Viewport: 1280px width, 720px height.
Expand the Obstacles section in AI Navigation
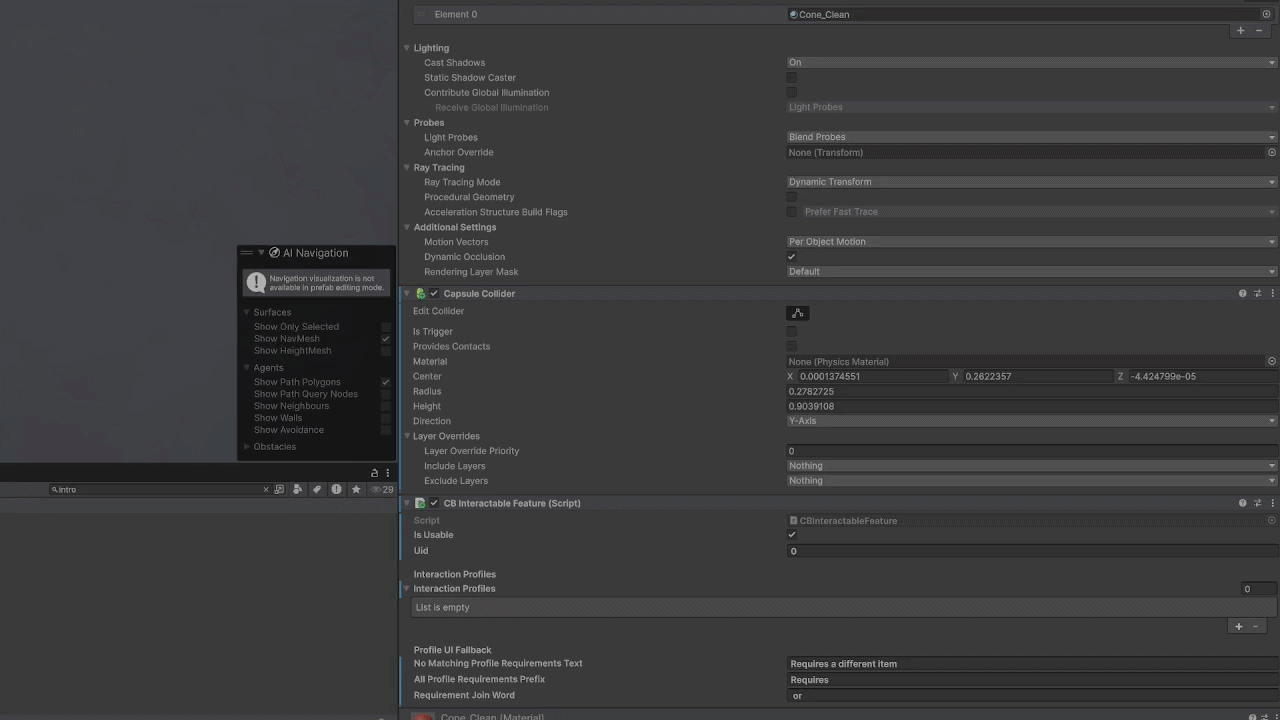(x=247, y=447)
